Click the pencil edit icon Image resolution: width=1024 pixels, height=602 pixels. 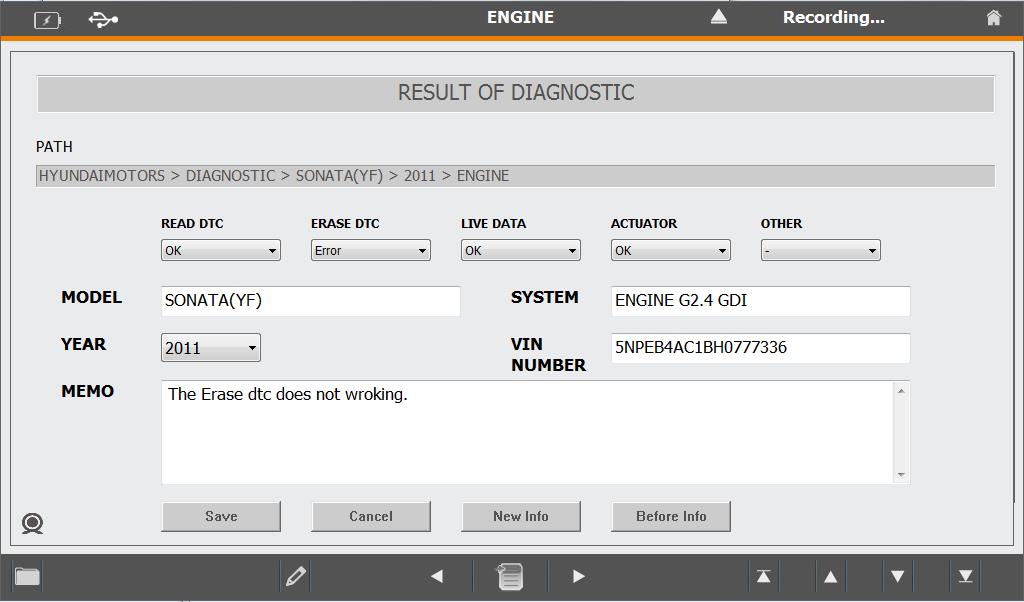296,576
